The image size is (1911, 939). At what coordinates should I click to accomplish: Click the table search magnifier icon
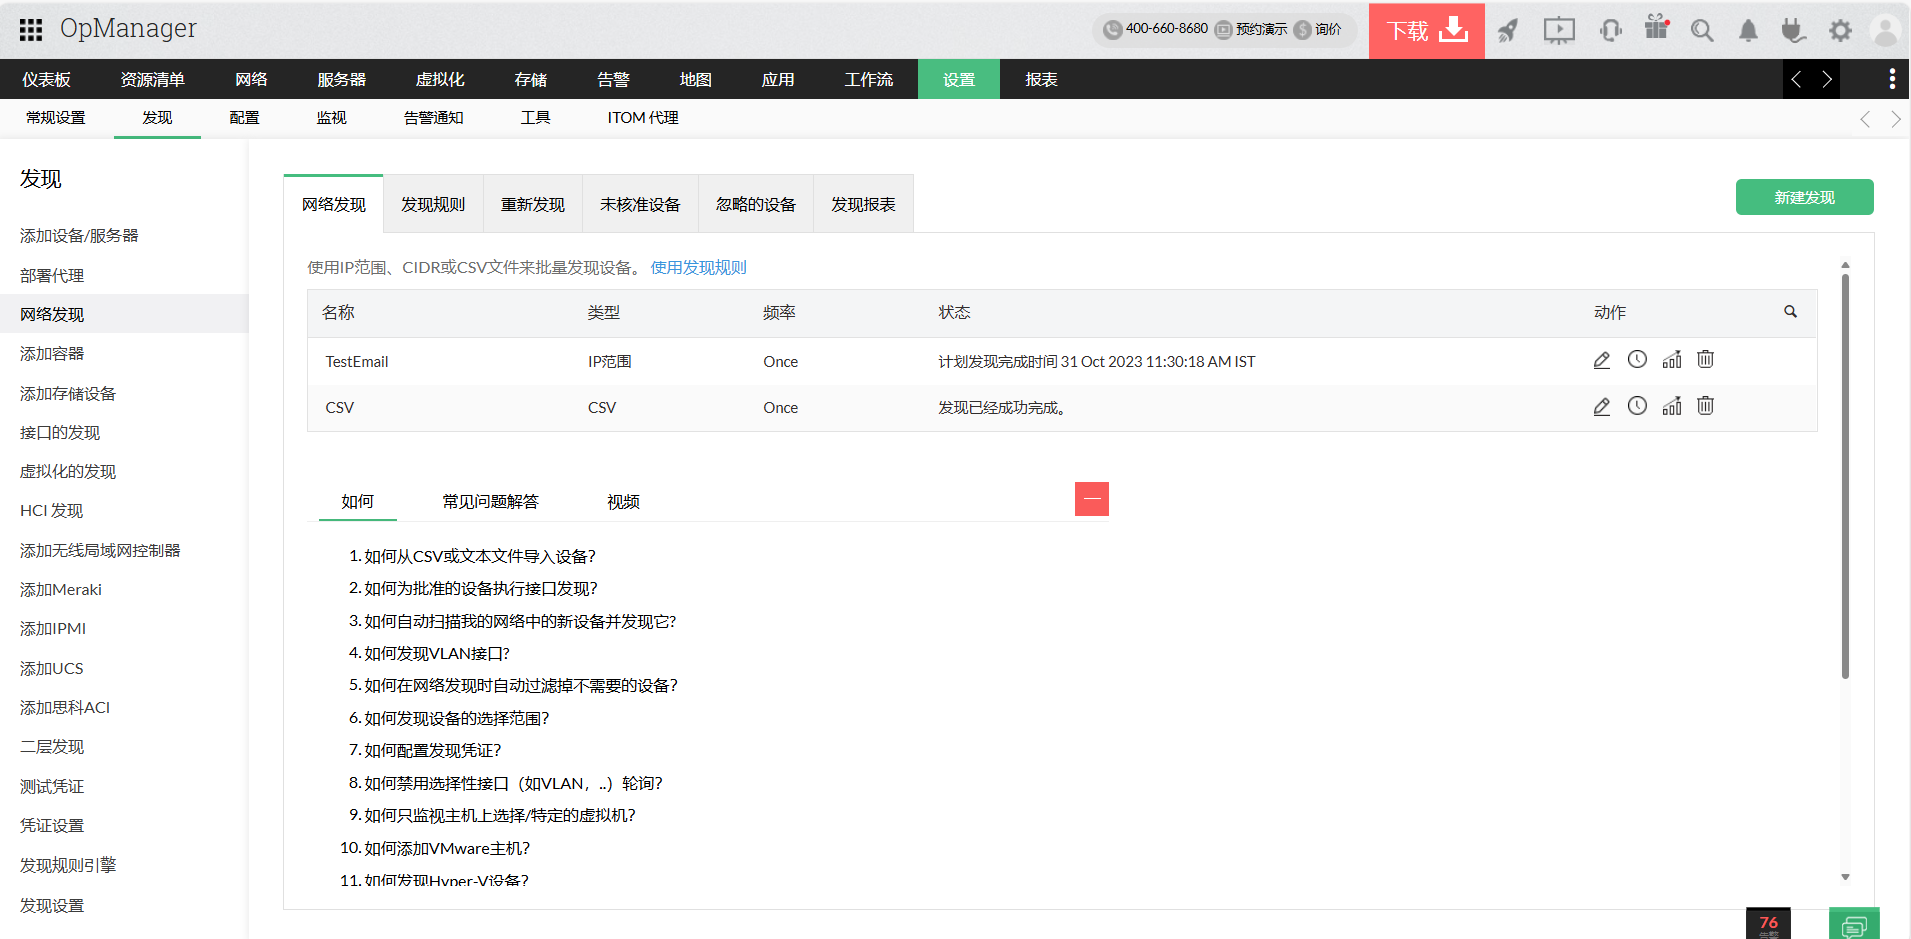[x=1790, y=312]
